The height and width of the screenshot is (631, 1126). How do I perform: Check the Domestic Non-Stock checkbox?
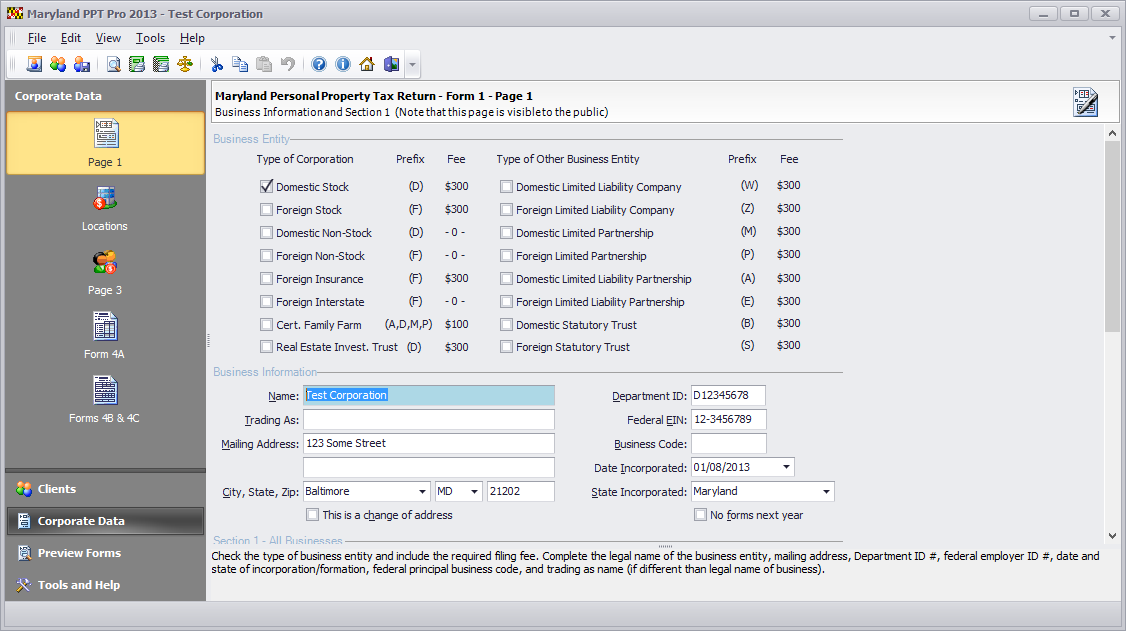(266, 233)
